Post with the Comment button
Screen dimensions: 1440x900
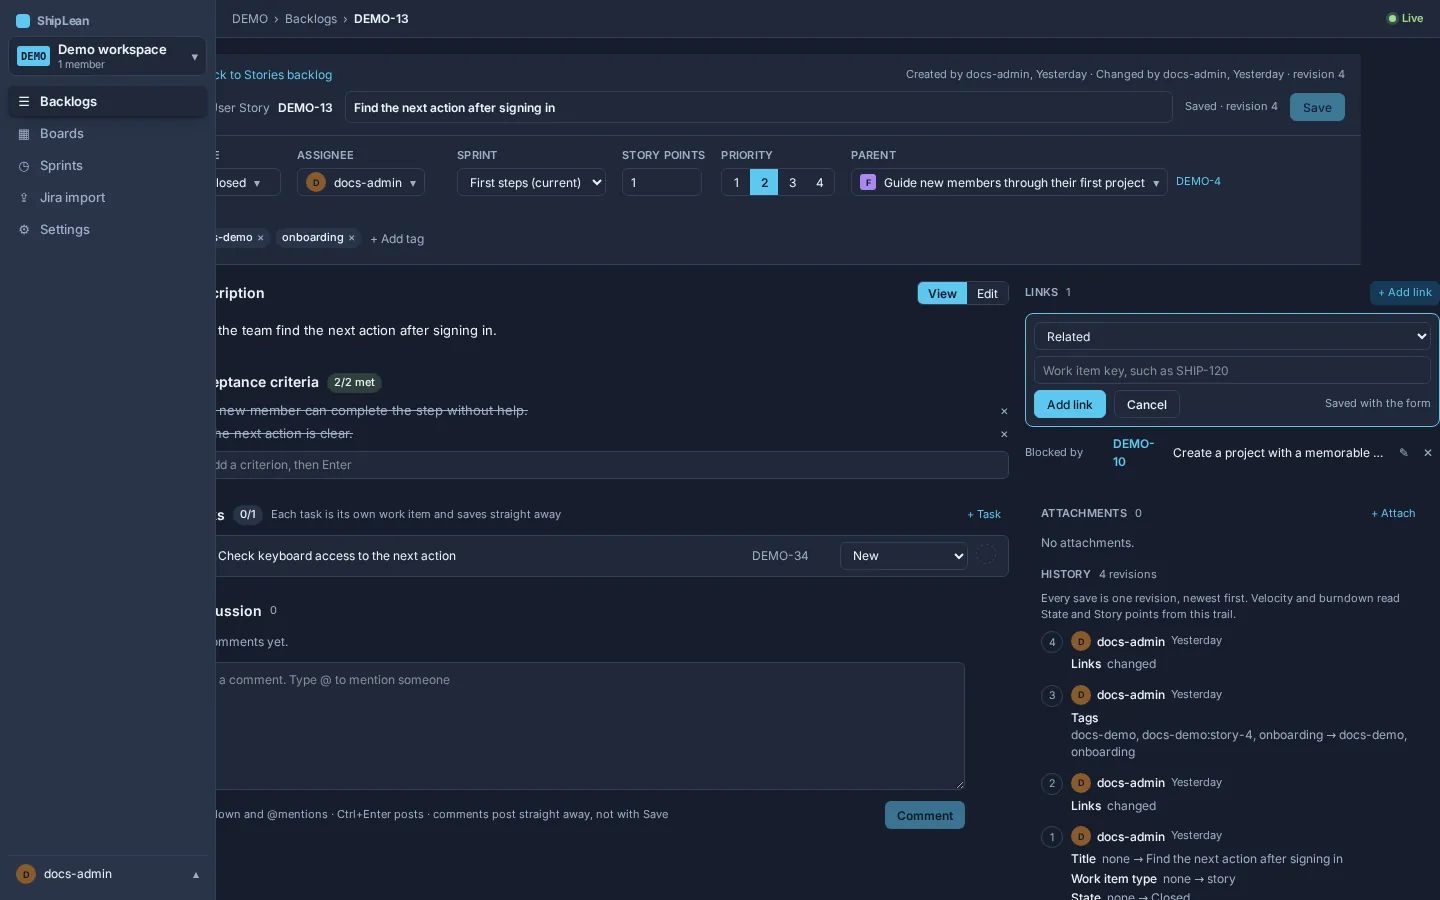[925, 815]
